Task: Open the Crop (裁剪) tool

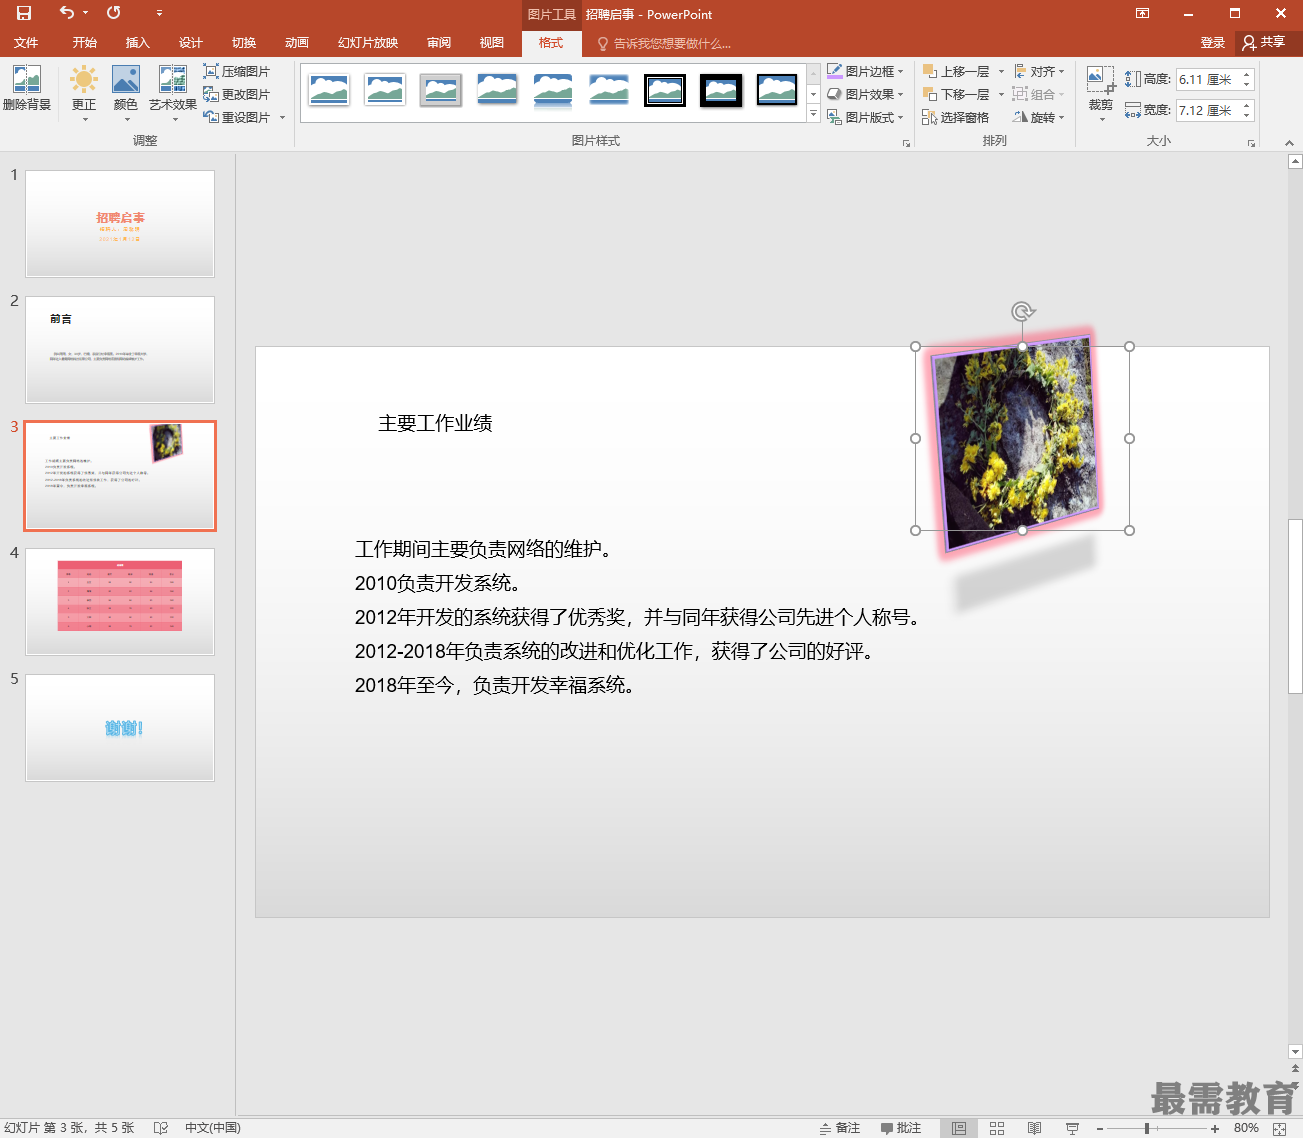Action: pos(1101,93)
